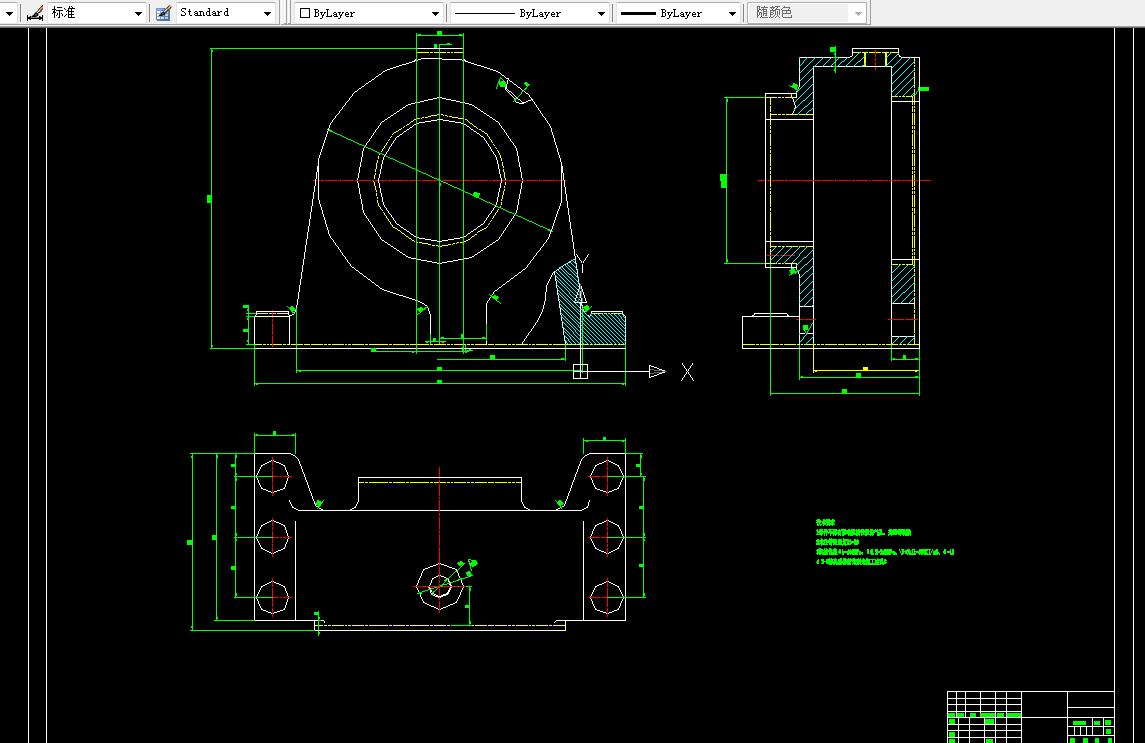Image resolution: width=1145 pixels, height=743 pixels.
Task: Select the middle-left bolt hole in plan view
Action: [x=273, y=537]
